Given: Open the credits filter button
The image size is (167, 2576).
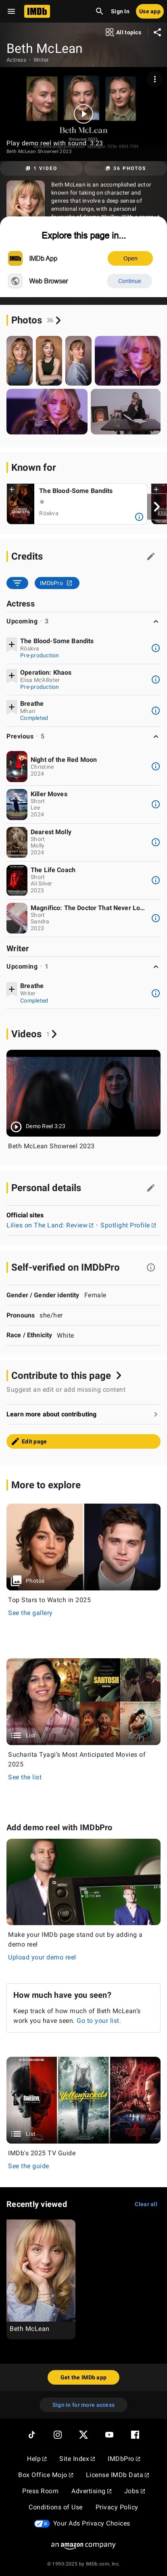Looking at the screenshot, I should [17, 583].
